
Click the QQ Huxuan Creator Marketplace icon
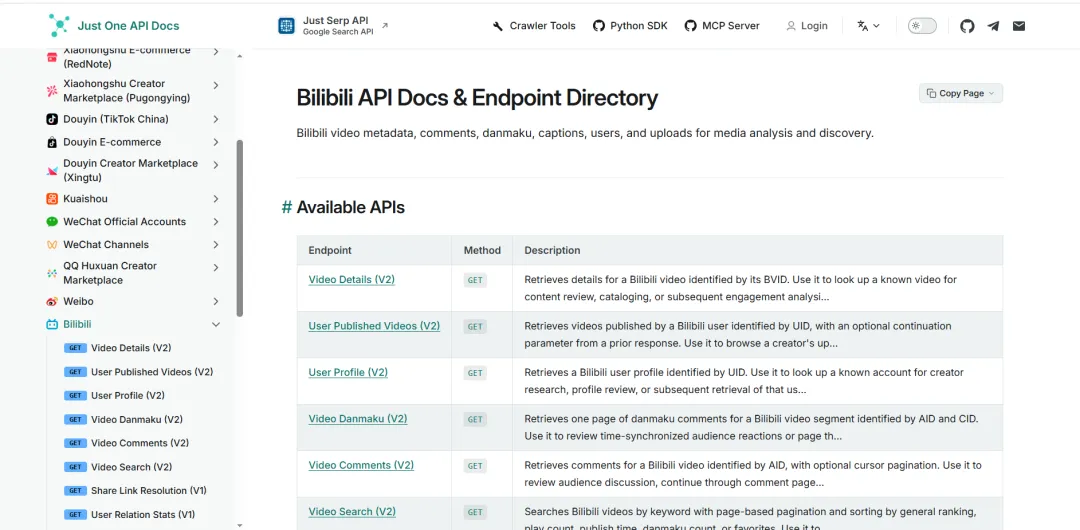(x=52, y=273)
